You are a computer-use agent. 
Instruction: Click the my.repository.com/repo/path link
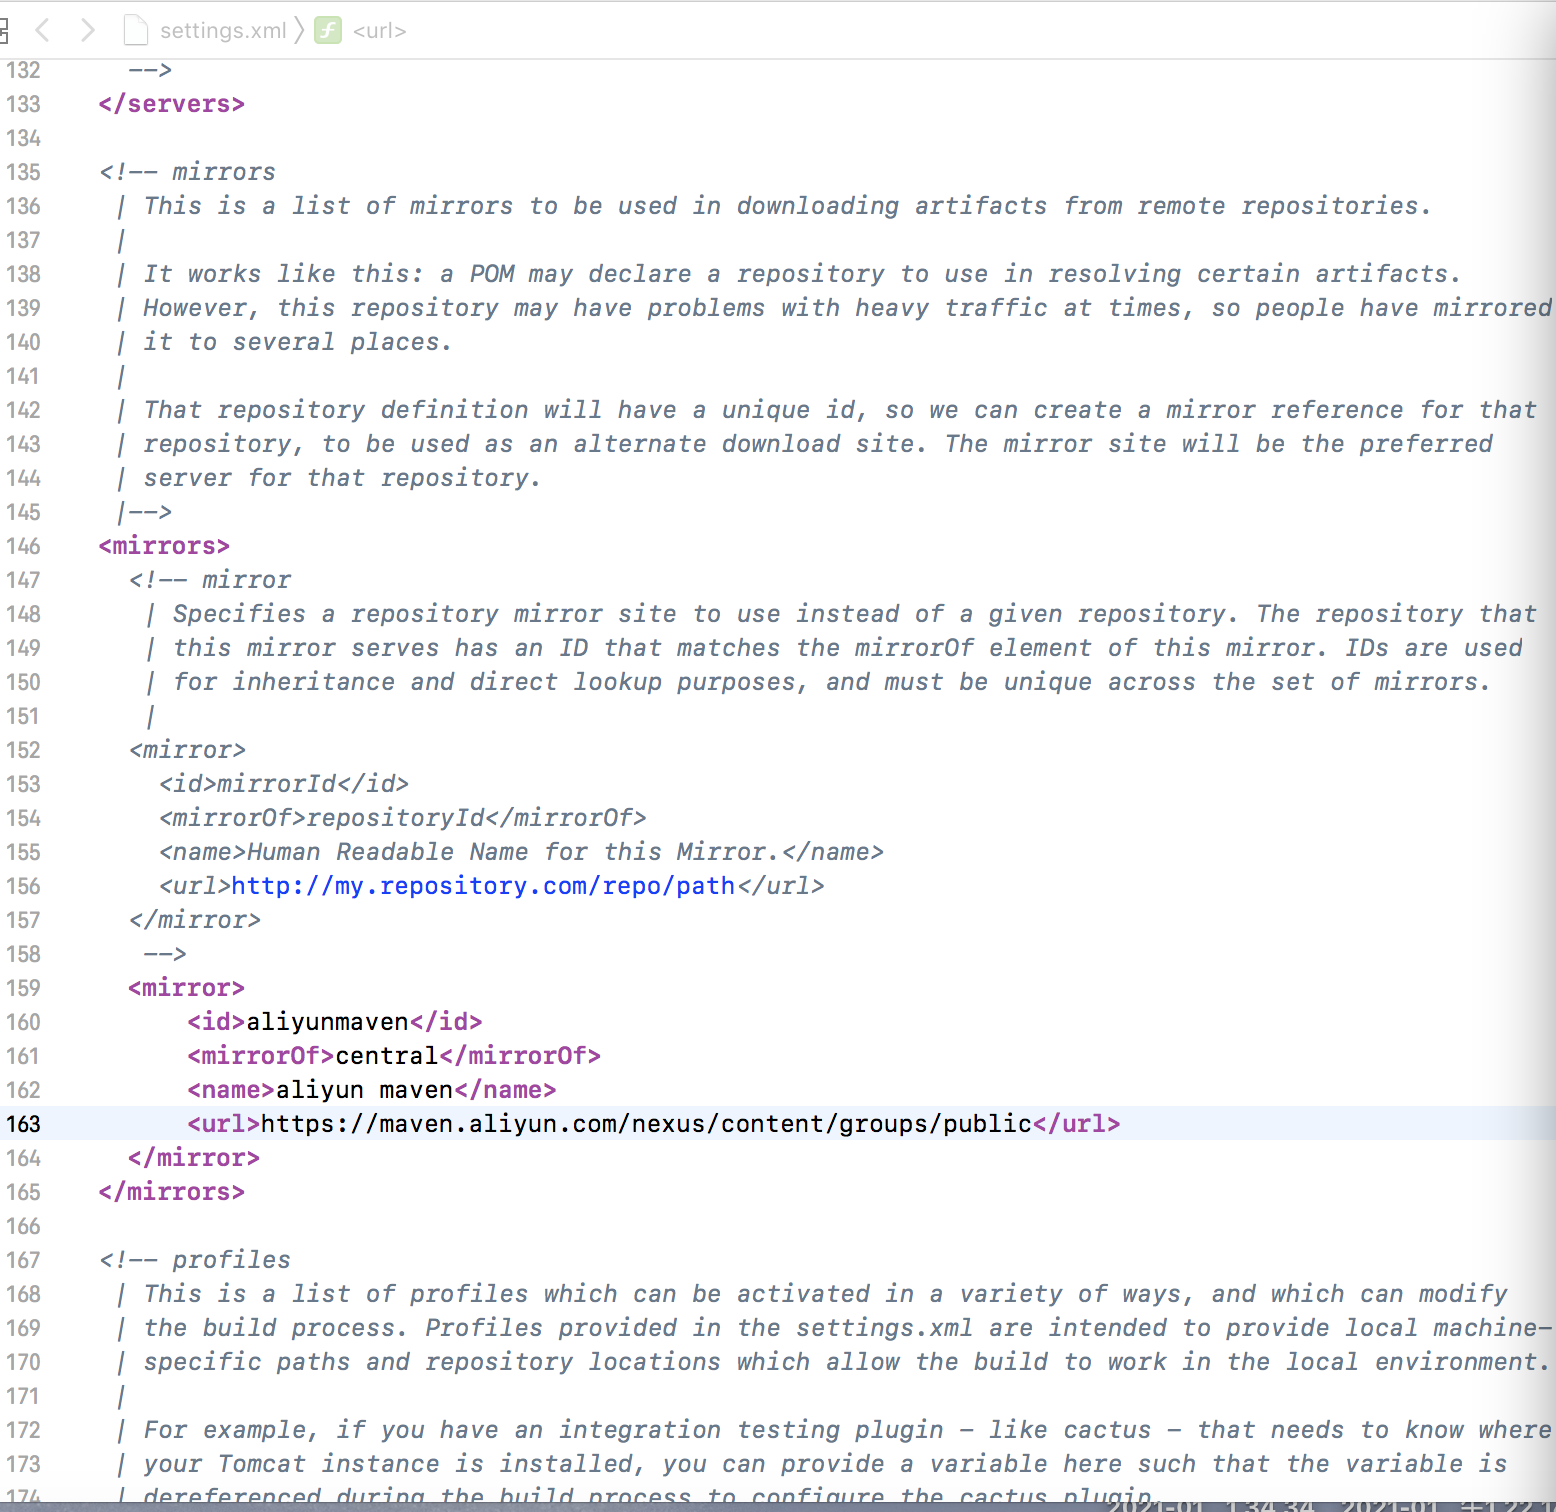[x=483, y=886]
